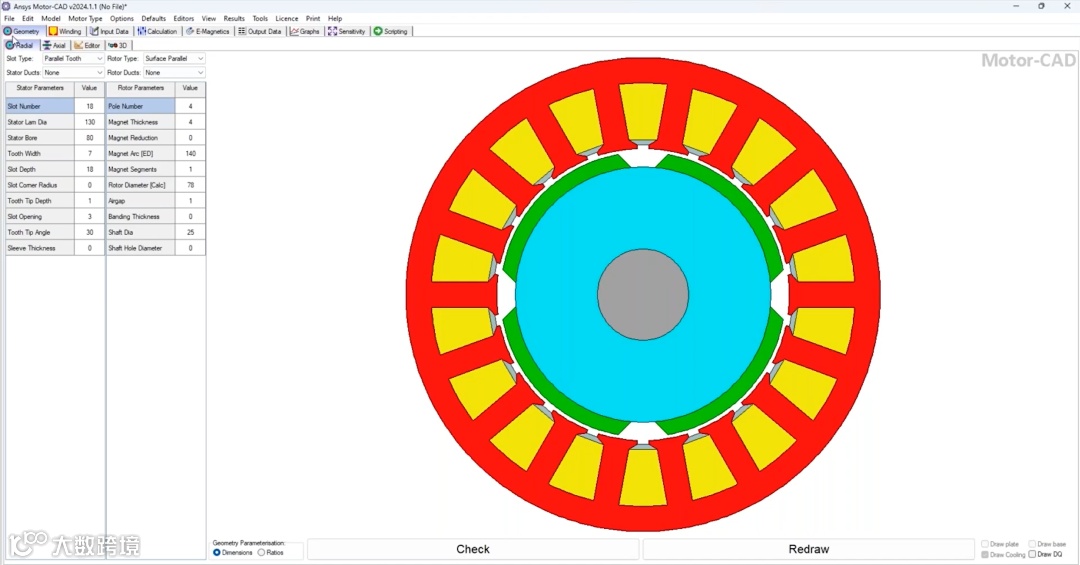
Task: Go to the Calculation tab
Action: (158, 31)
